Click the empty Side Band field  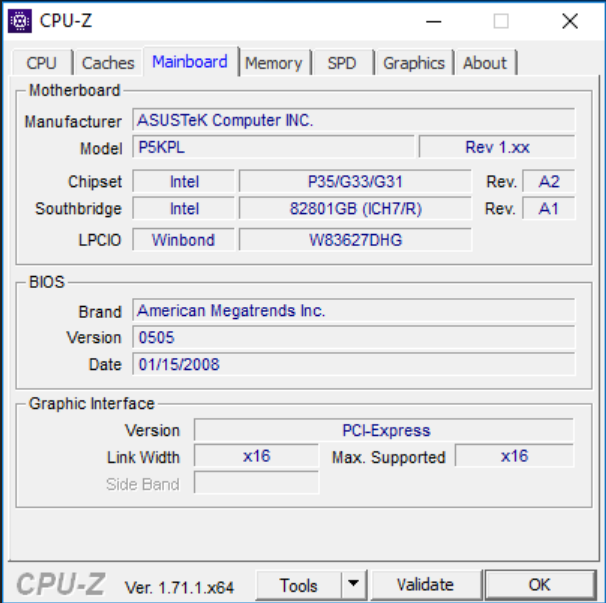[256, 482]
